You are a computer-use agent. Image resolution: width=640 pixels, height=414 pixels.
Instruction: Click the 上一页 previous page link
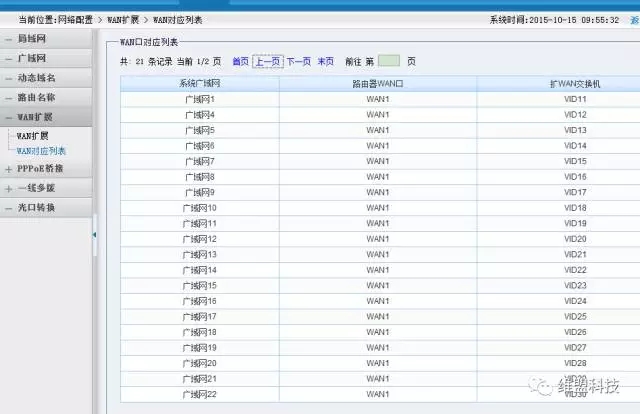pos(267,61)
